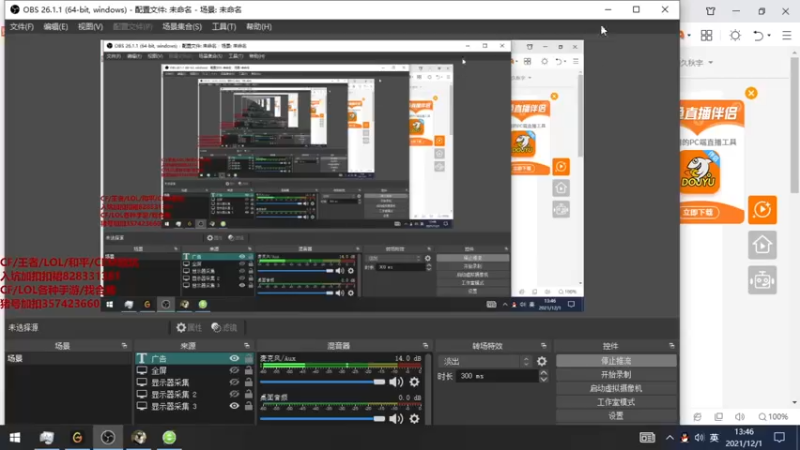Screen dimensions: 800x450
Task: Toggle lock for 广告 source
Action: tap(248, 358)
